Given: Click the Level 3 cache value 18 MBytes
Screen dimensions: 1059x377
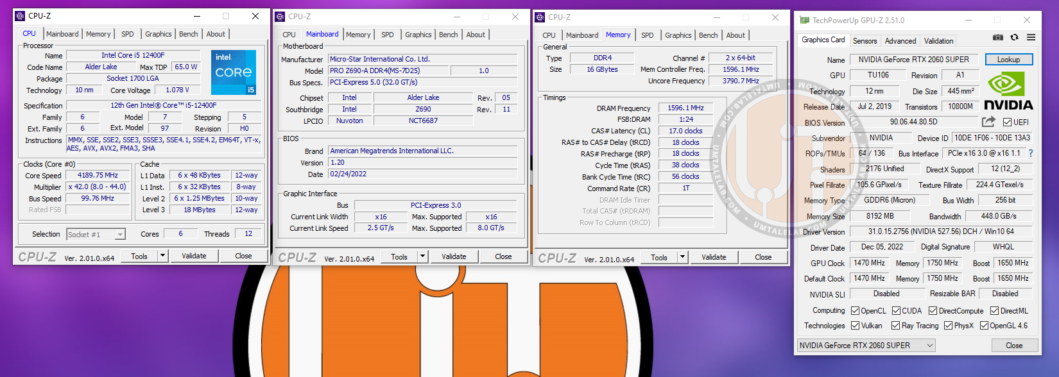Looking at the screenshot, I should [x=199, y=210].
